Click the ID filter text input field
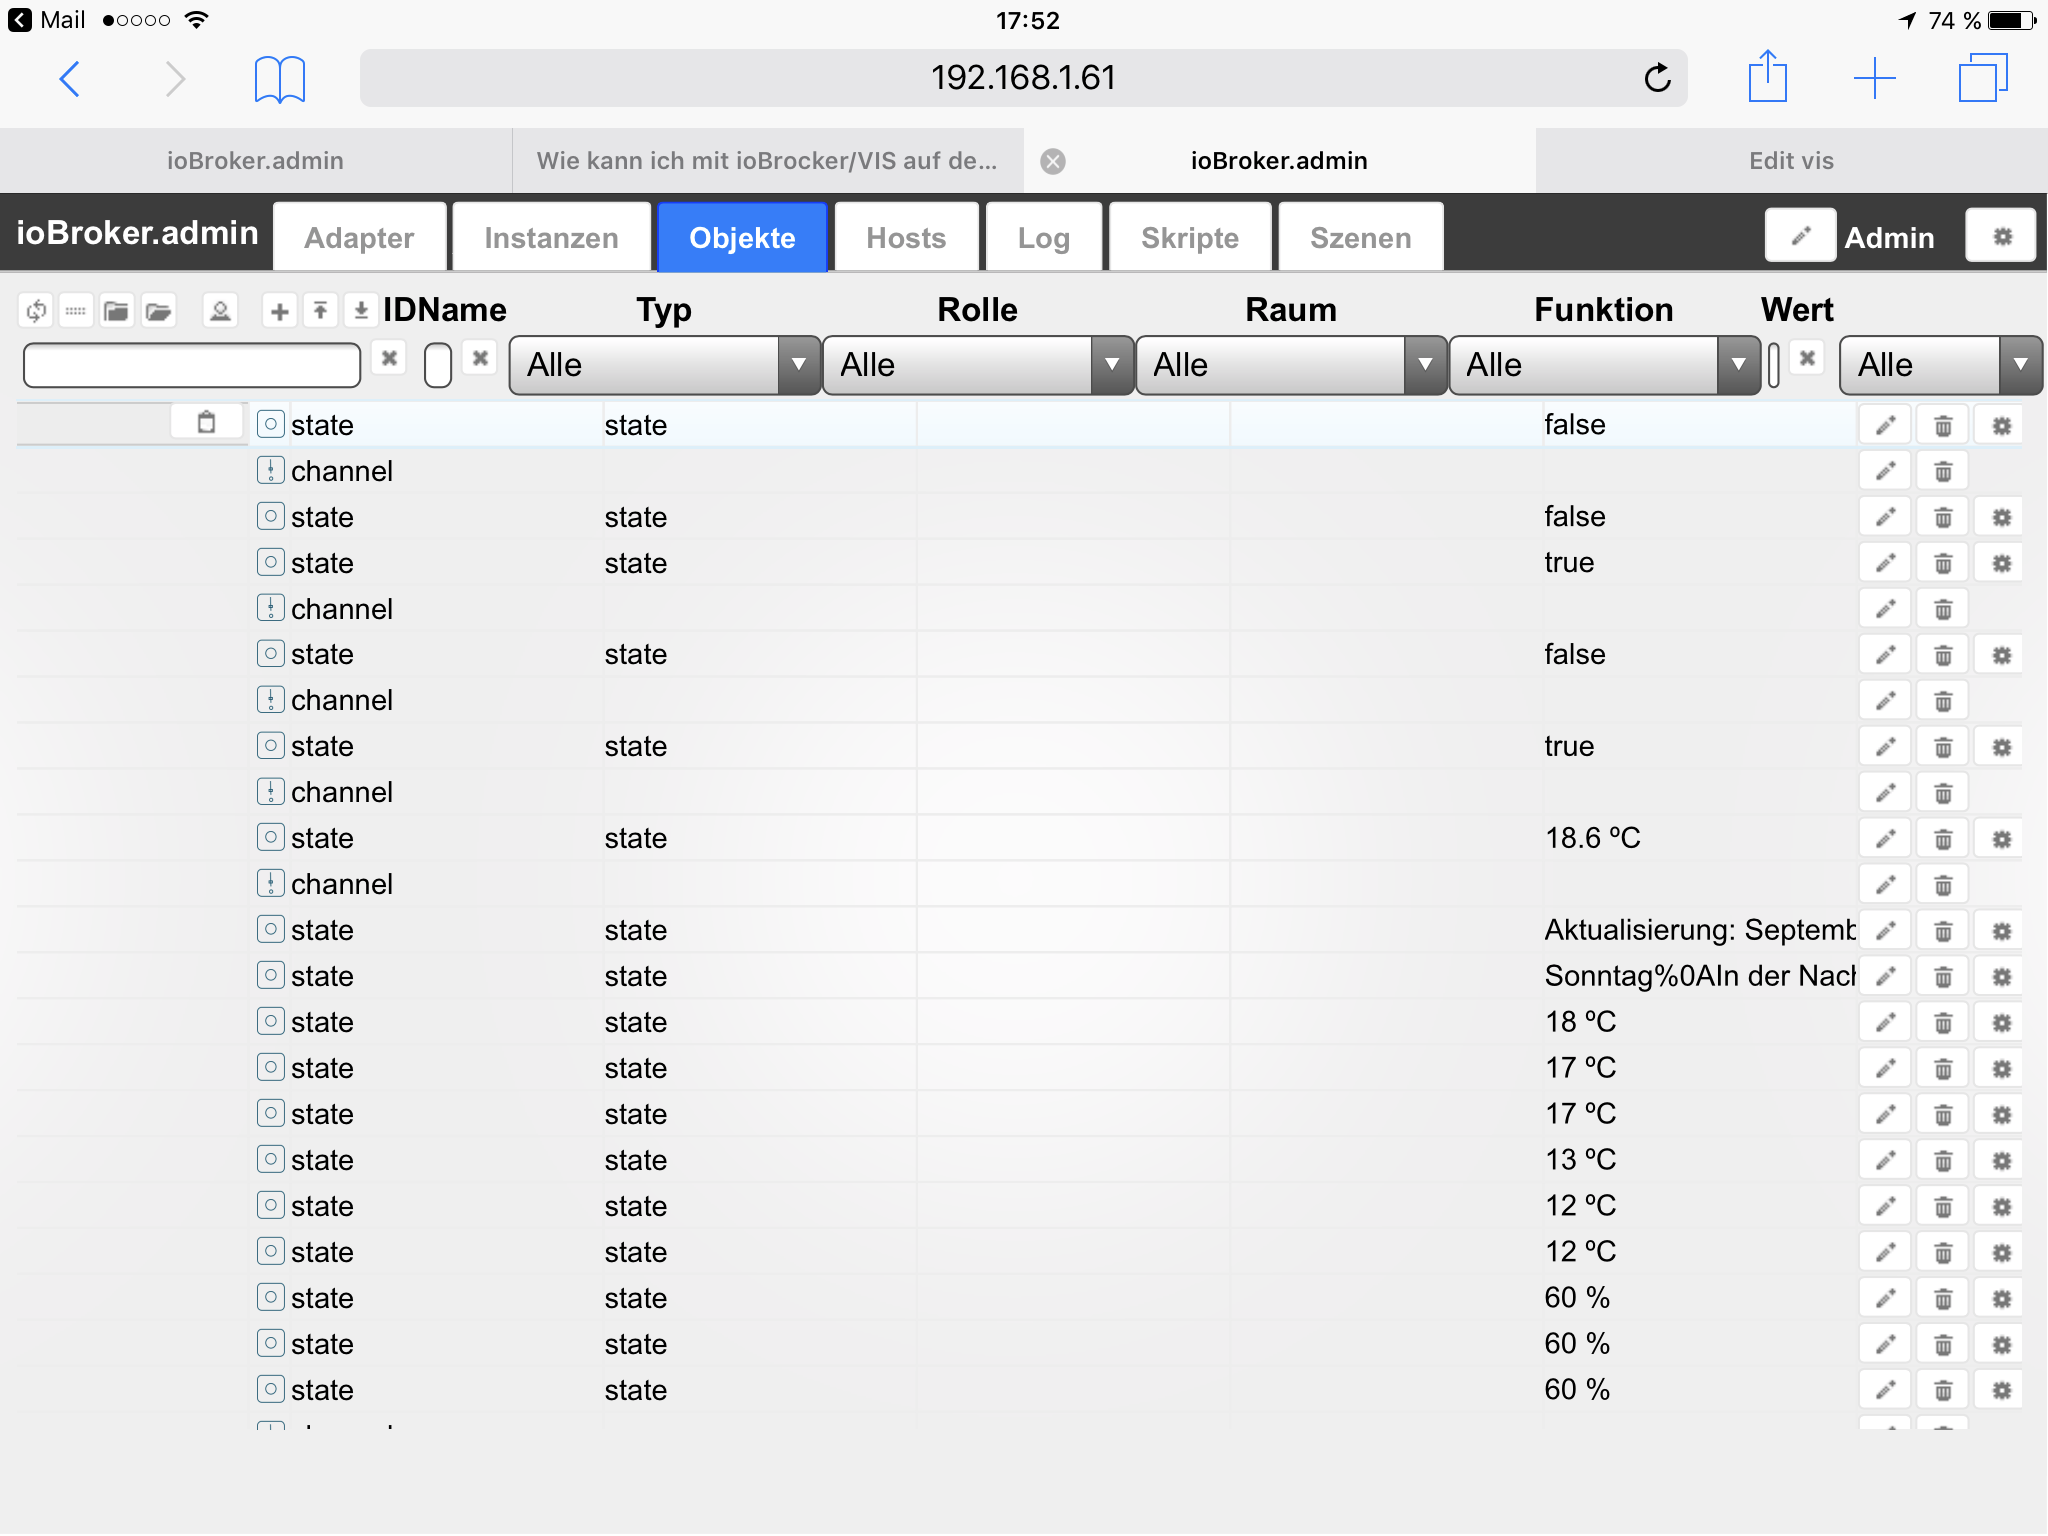 pyautogui.click(x=192, y=365)
